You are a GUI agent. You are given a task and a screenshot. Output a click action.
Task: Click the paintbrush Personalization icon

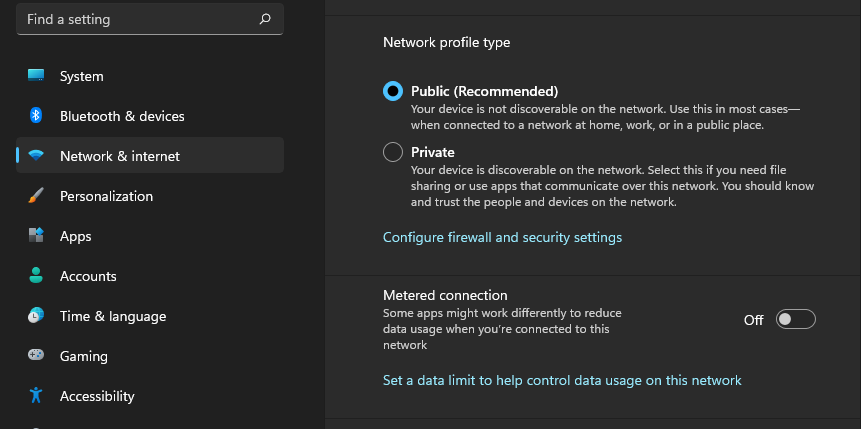(36, 196)
